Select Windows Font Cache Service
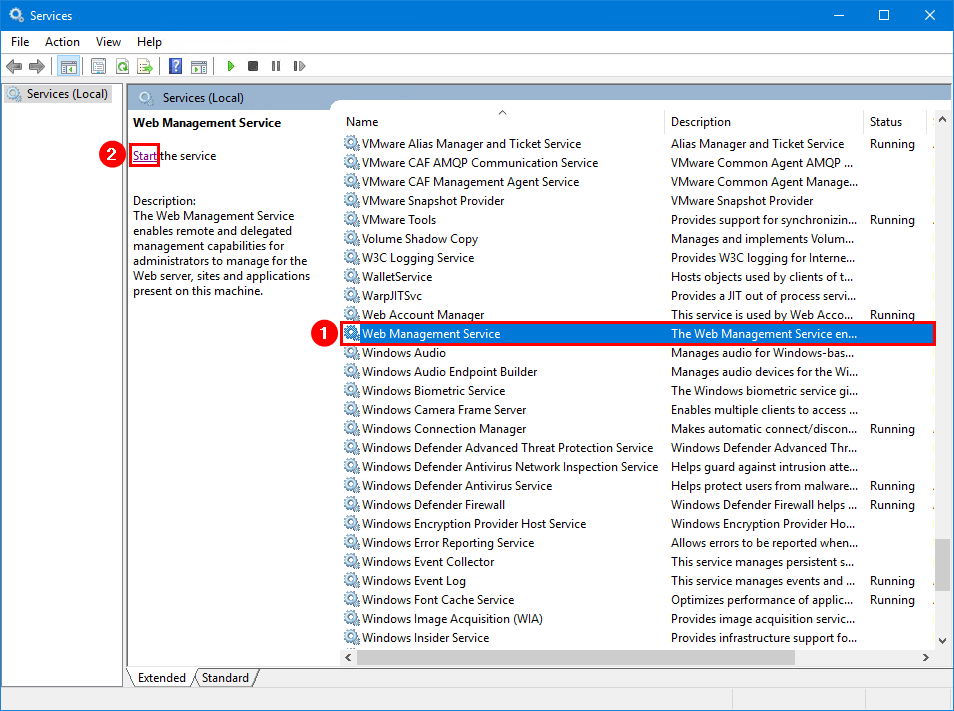The width and height of the screenshot is (954, 711). [x=438, y=599]
